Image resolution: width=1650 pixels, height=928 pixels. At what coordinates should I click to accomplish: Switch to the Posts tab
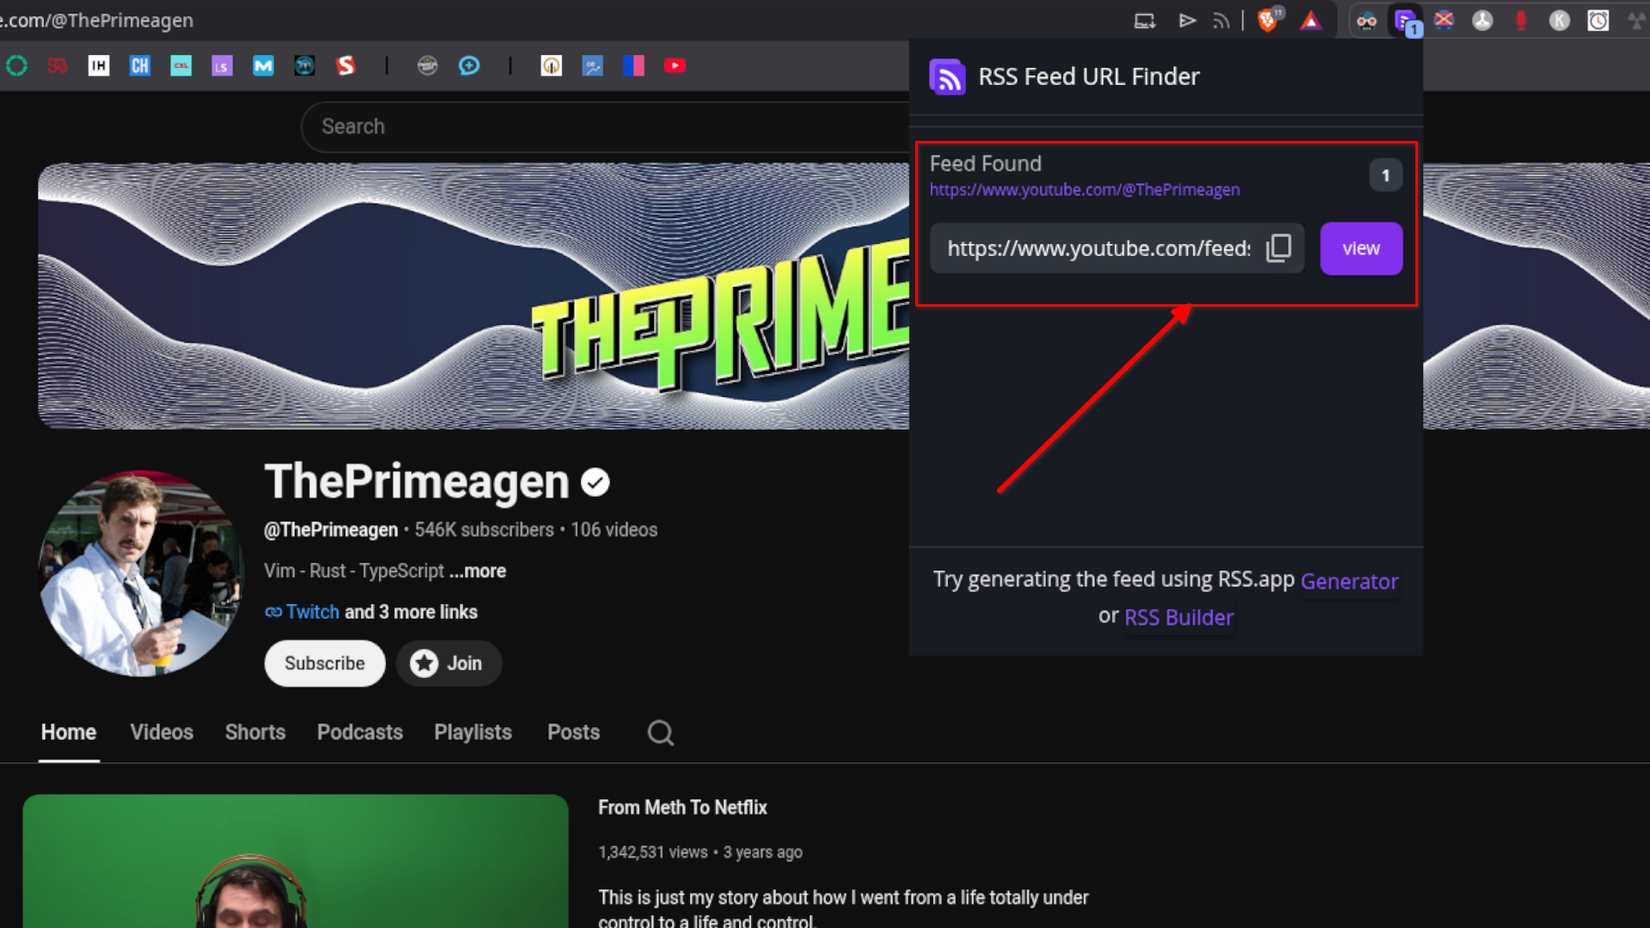[x=574, y=732]
